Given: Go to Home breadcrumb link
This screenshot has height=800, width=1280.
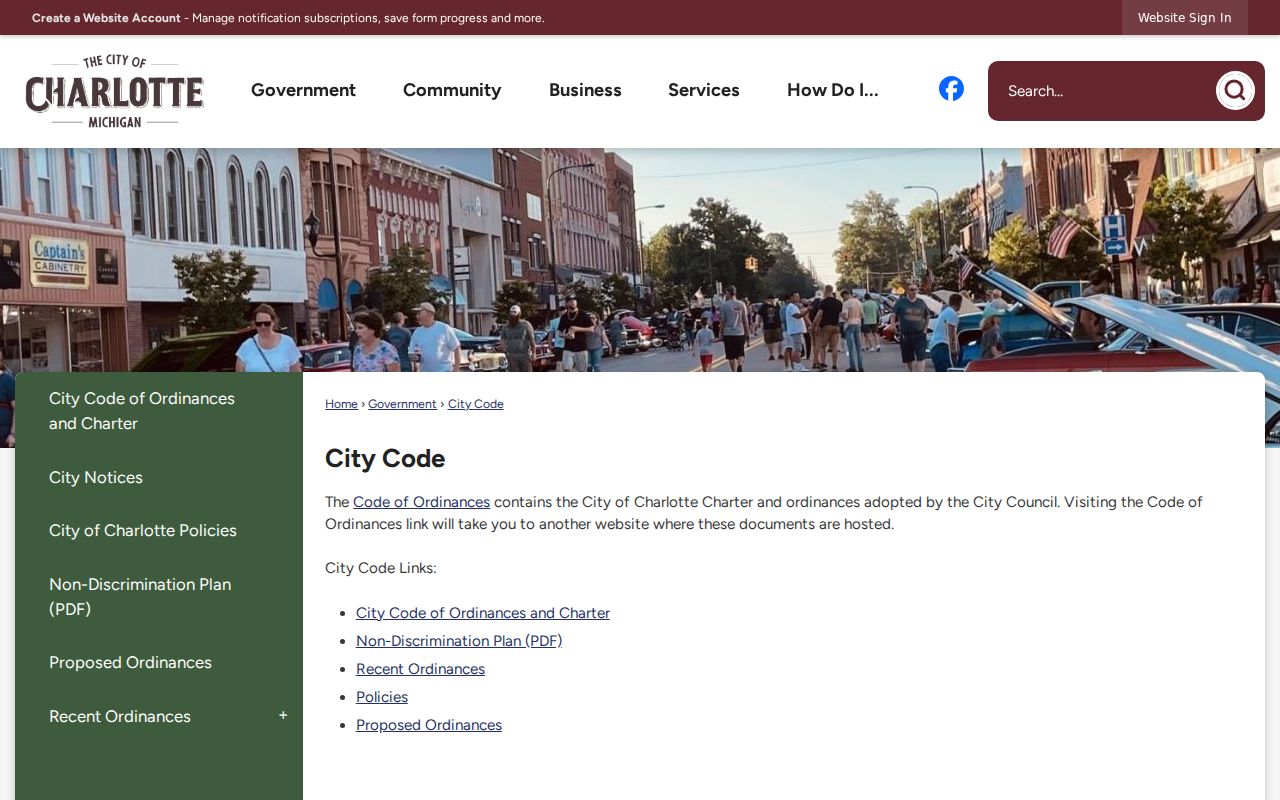Looking at the screenshot, I should click(x=341, y=404).
